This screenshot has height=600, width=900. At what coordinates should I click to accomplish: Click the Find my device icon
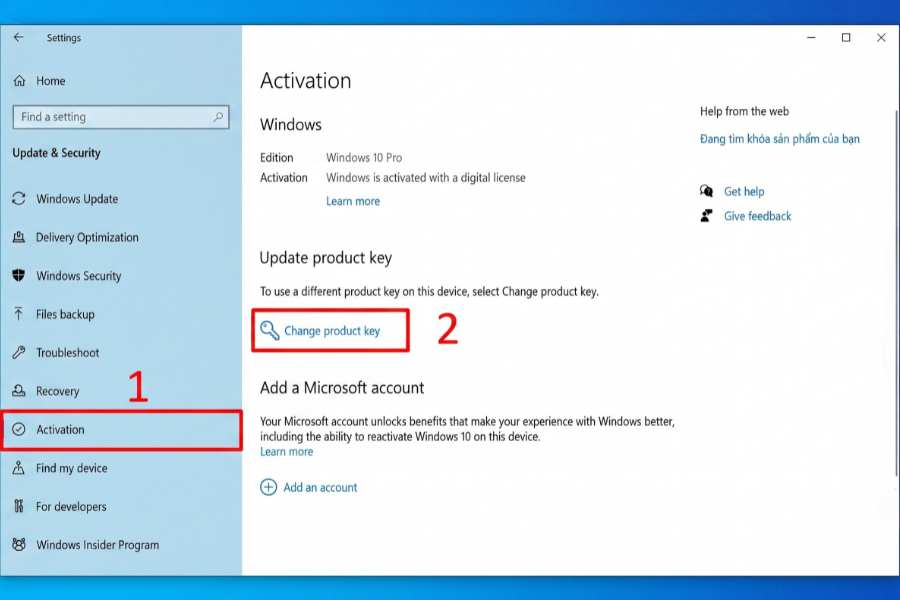(x=18, y=468)
